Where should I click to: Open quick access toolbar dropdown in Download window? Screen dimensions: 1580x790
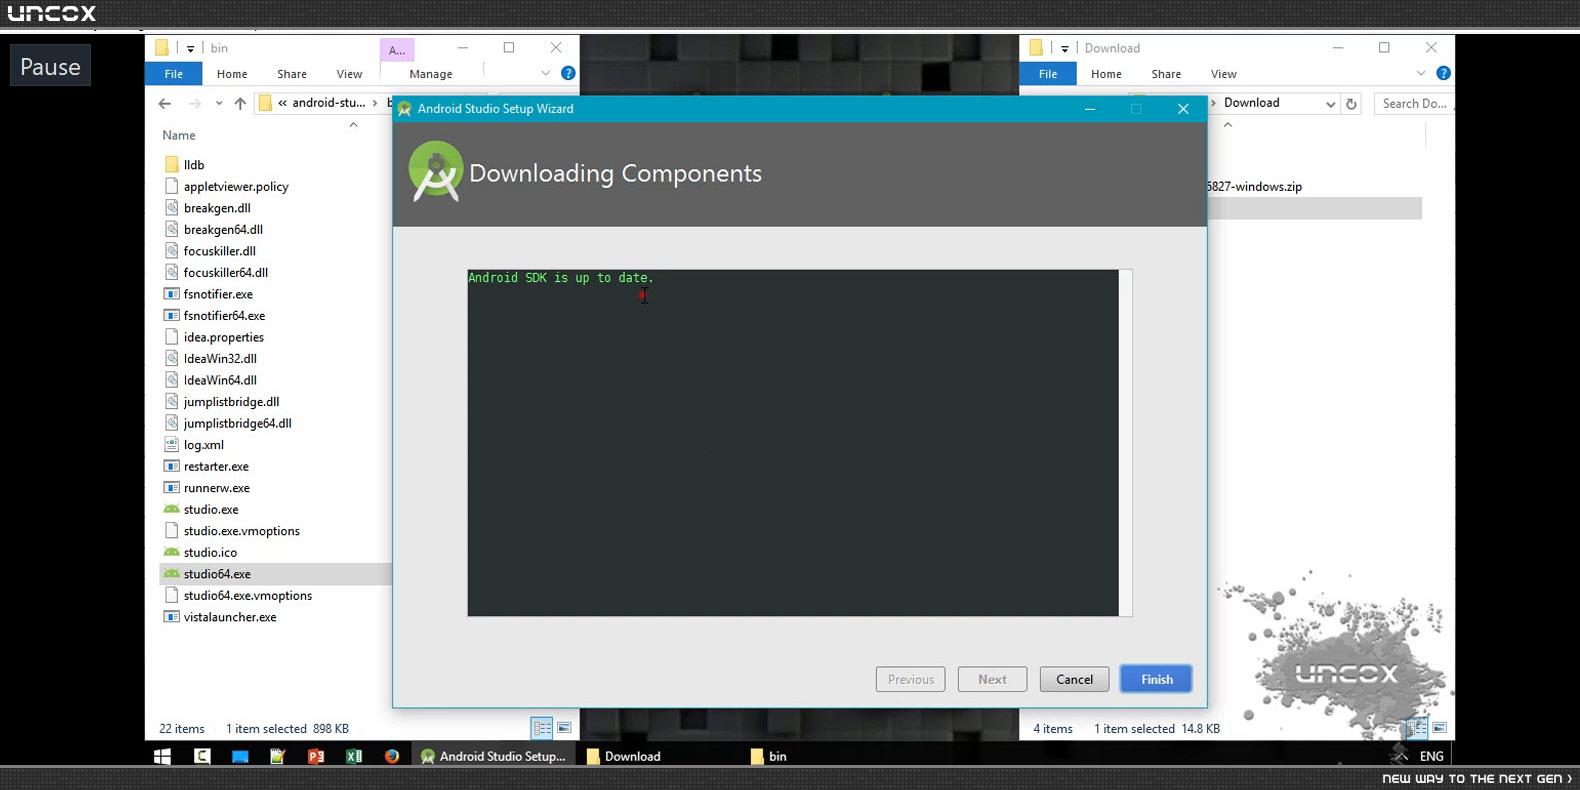[x=1064, y=48]
